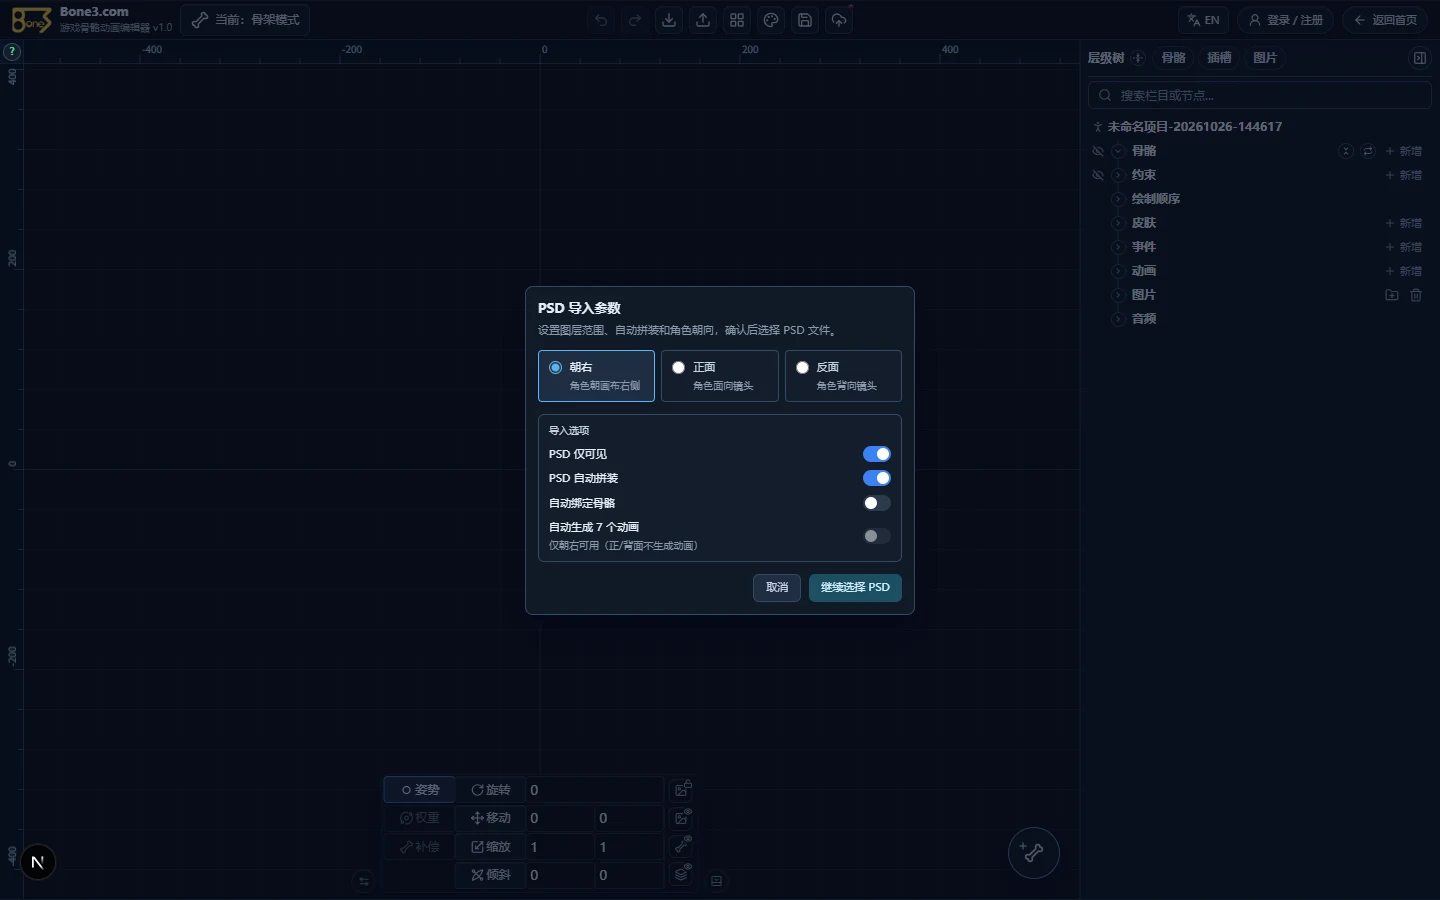Click the 登录 / 注册 button
Image resolution: width=1440 pixels, height=900 pixels.
pyautogui.click(x=1286, y=20)
